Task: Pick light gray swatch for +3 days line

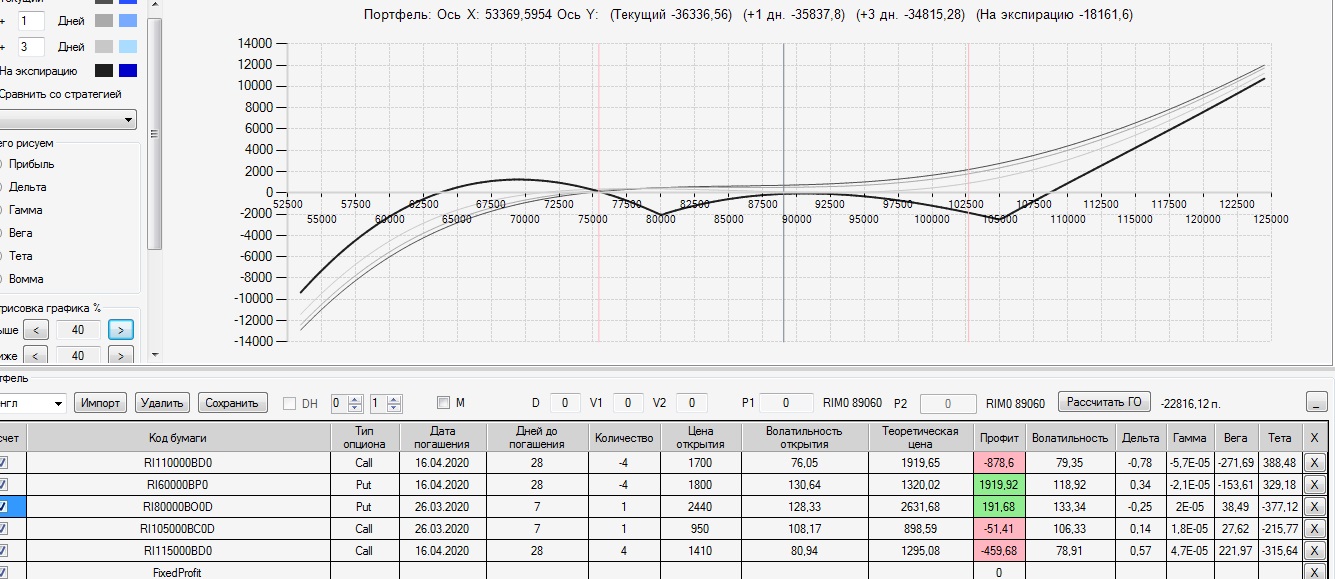Action: pyautogui.click(x=104, y=46)
